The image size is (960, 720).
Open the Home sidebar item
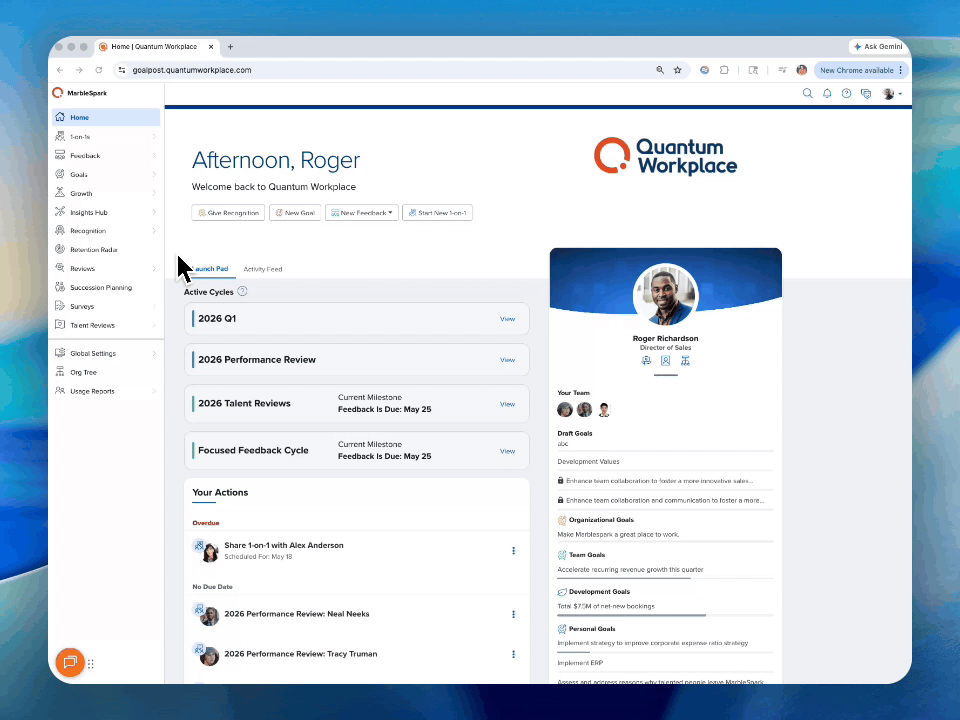pyautogui.click(x=106, y=117)
